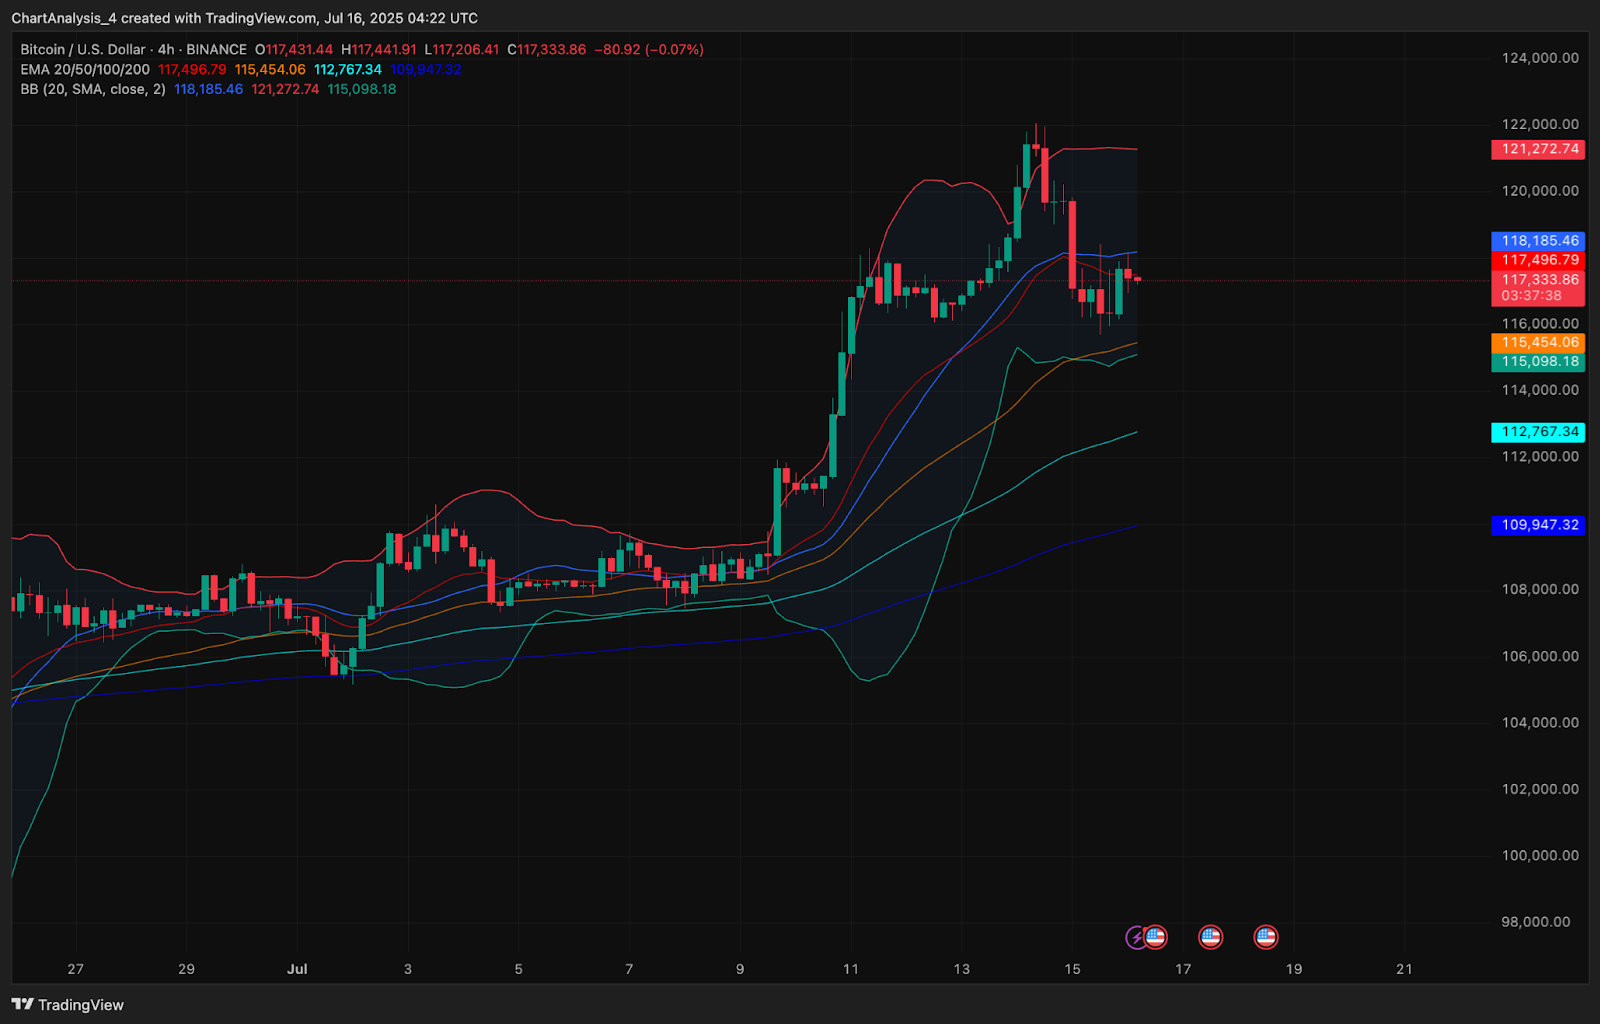The image size is (1600, 1024).
Task: Click the red 121,272.74 upper band label
Action: (x=1538, y=149)
